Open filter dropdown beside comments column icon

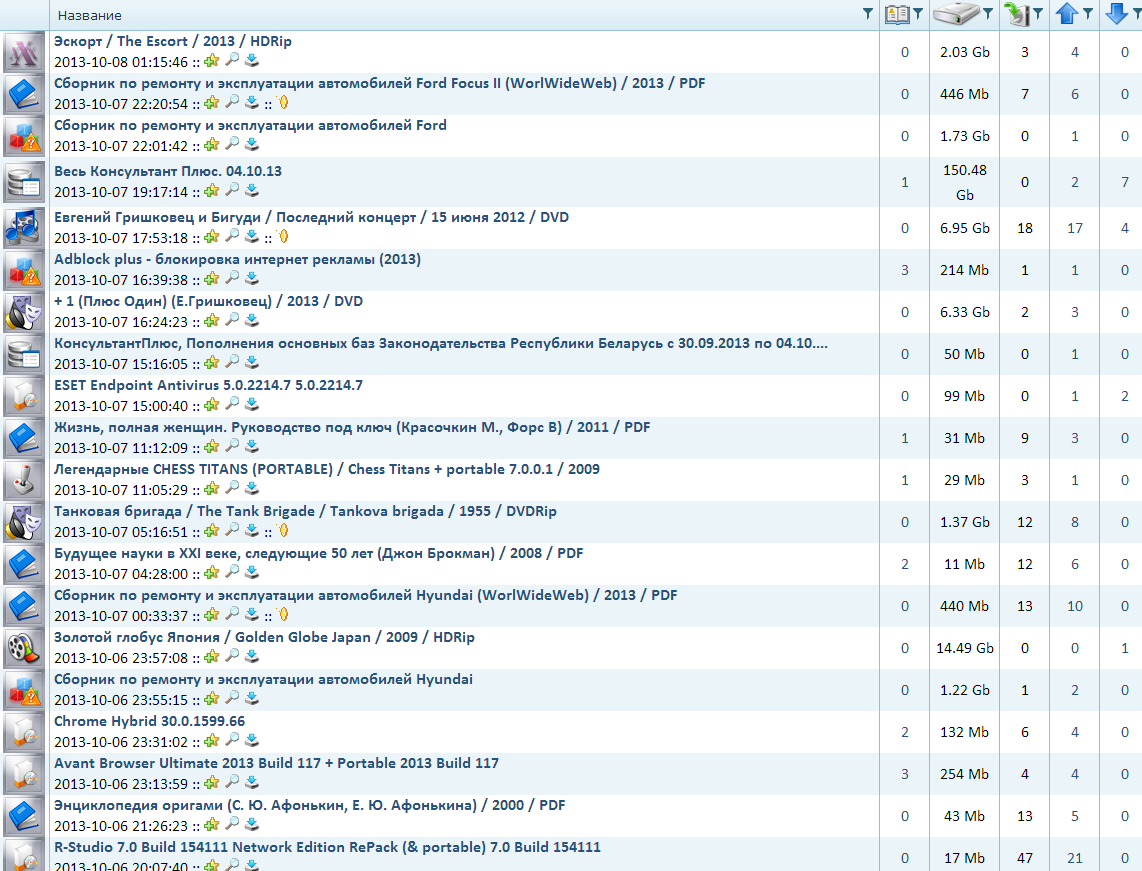click(918, 14)
